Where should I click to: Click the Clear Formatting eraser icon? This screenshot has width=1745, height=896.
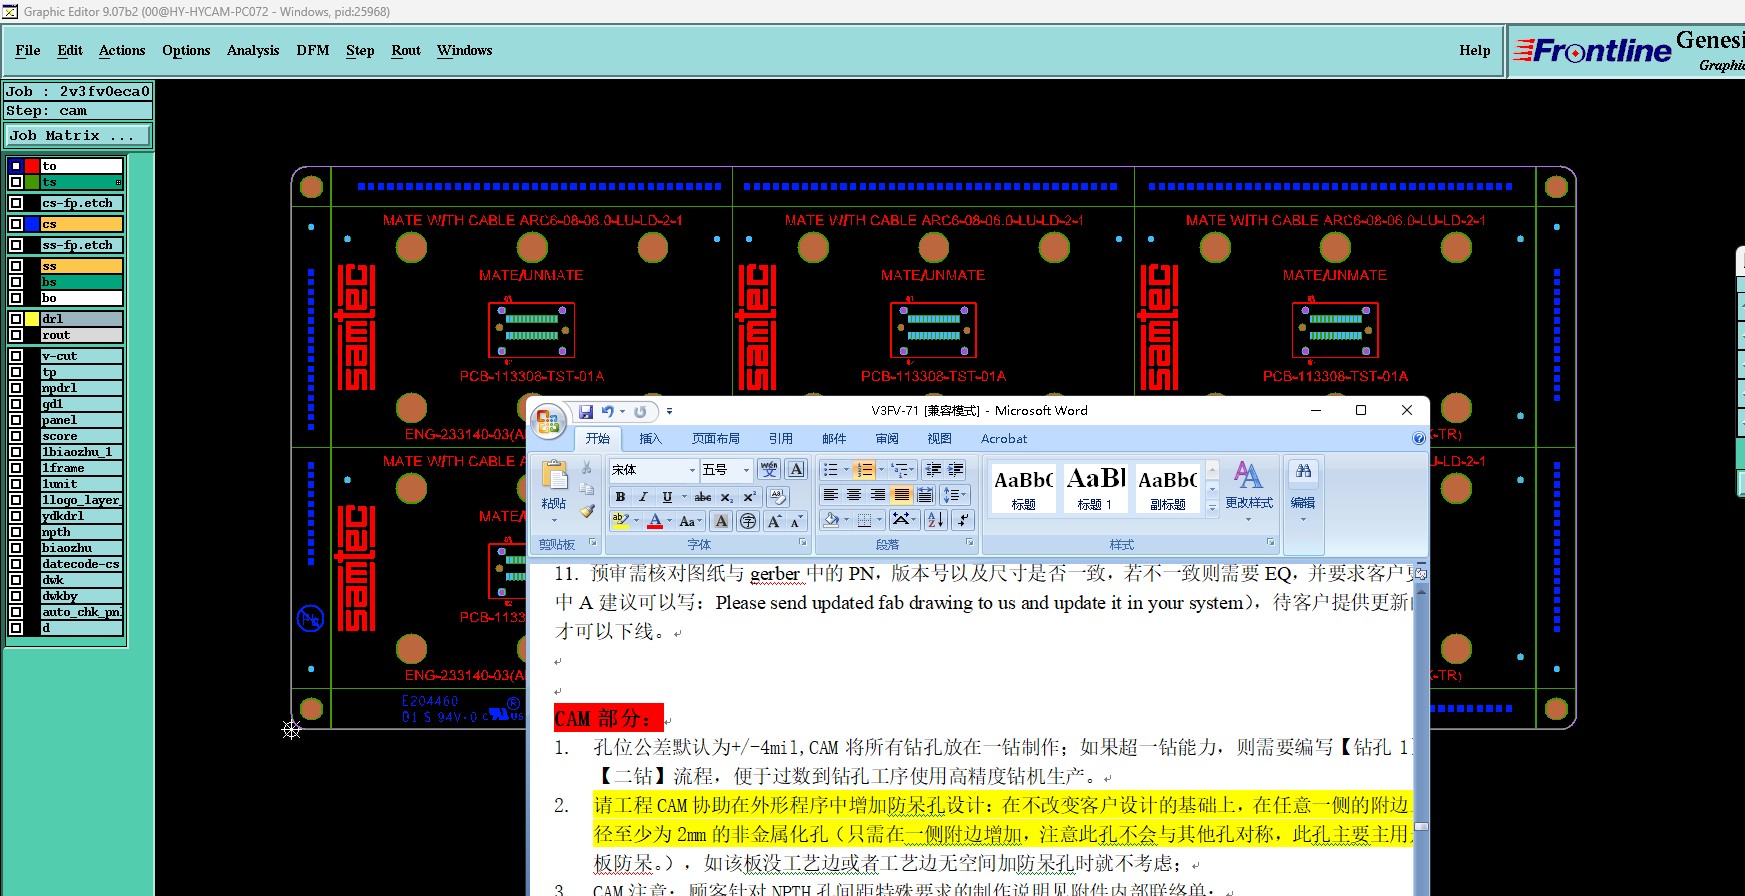[x=777, y=496]
